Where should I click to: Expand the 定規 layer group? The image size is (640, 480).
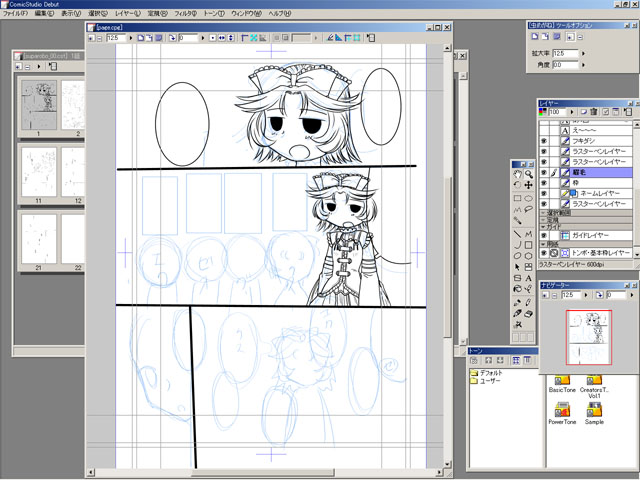click(x=543, y=220)
